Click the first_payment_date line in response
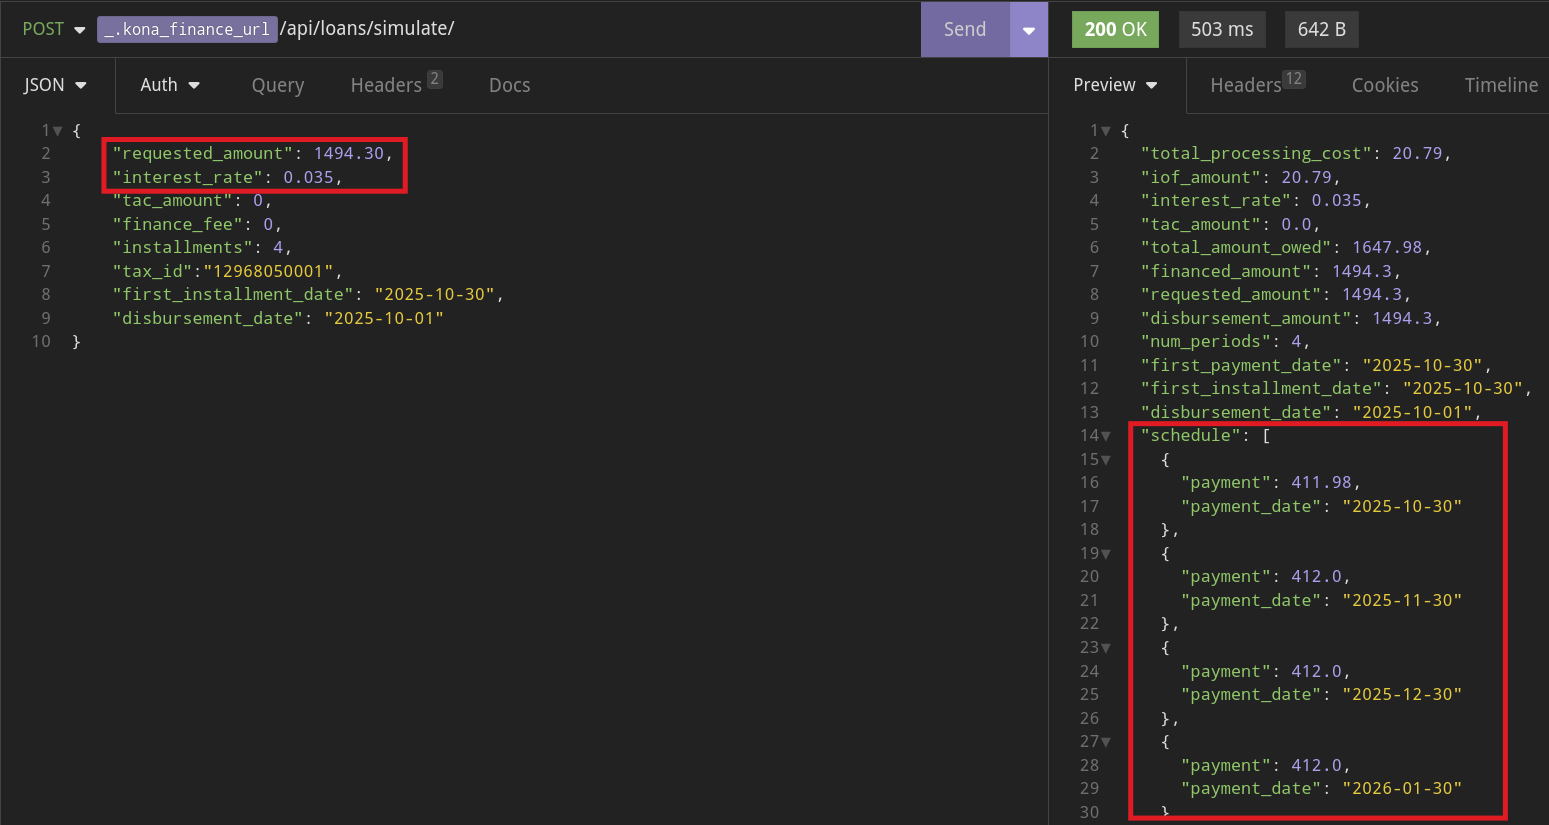This screenshot has width=1549, height=825. click(x=1316, y=365)
